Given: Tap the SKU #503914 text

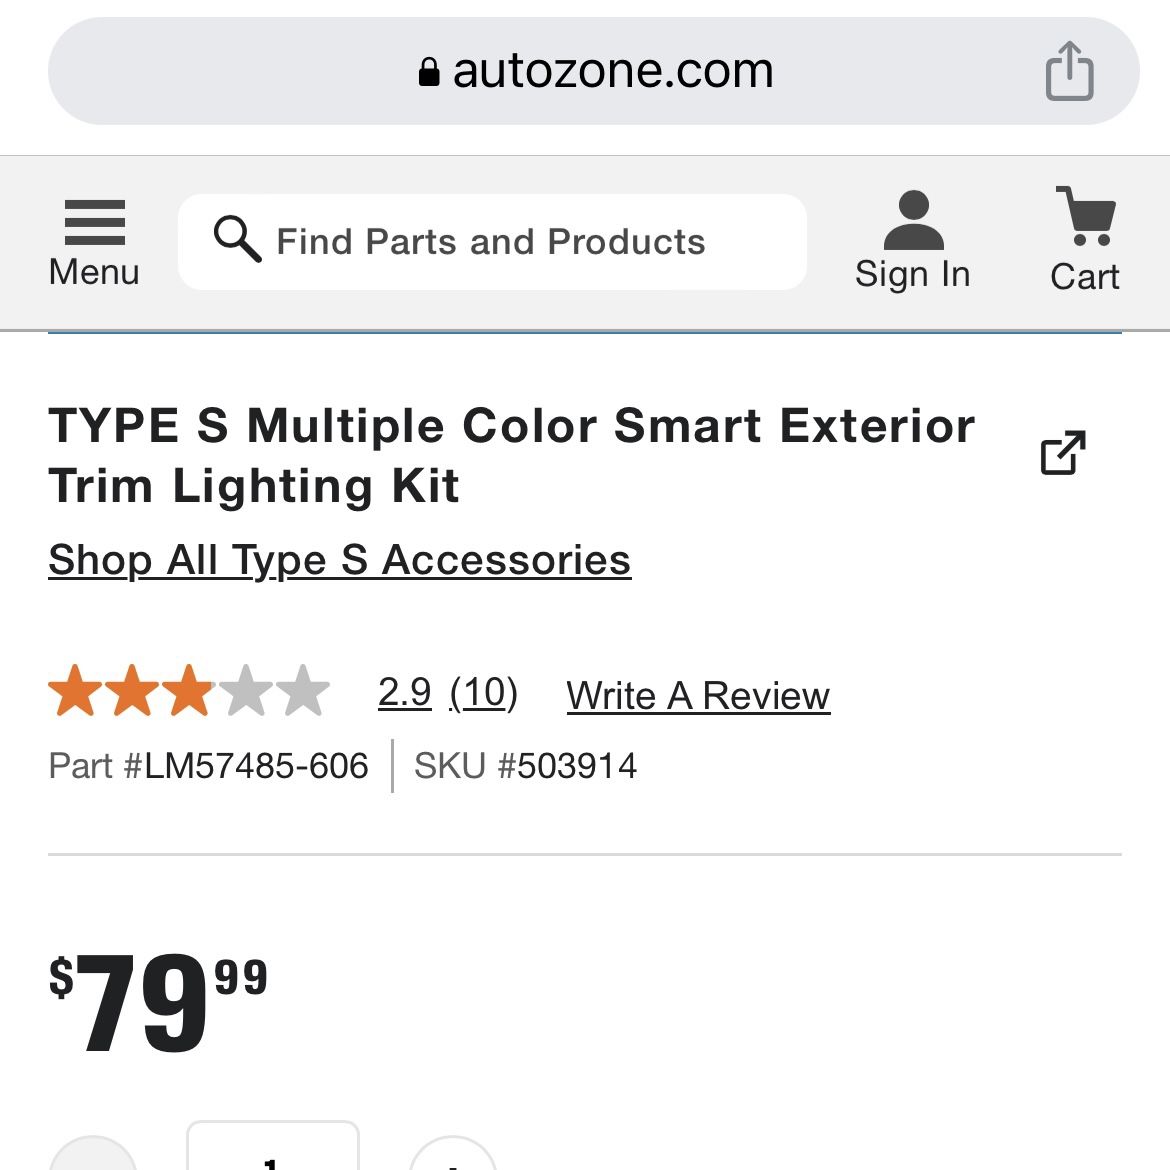Looking at the screenshot, I should tap(525, 766).
